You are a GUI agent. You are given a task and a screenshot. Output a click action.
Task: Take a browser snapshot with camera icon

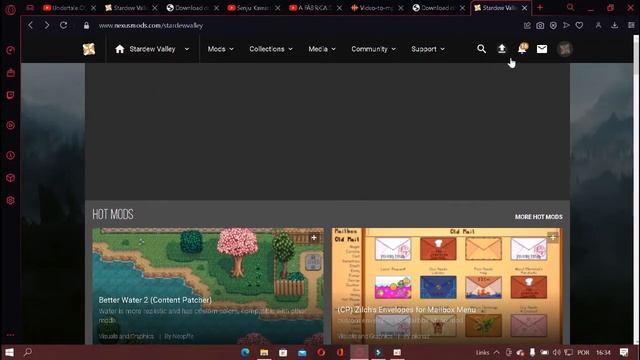(540, 25)
